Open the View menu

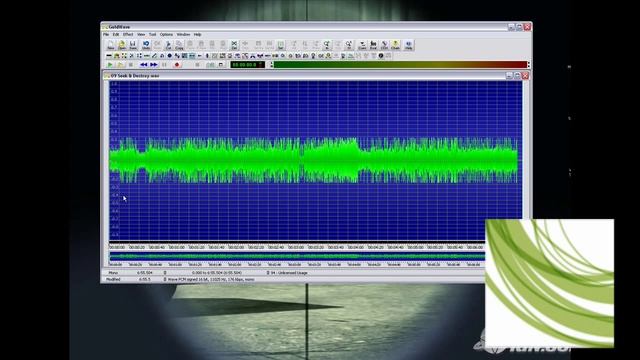click(141, 34)
